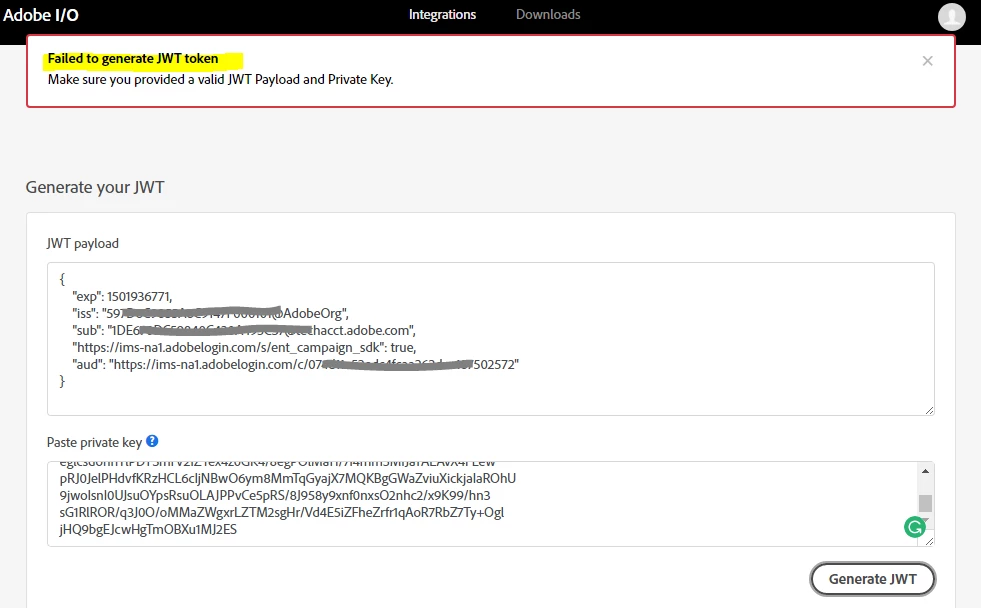981x608 pixels.
Task: Click the "sub" line in payload
Action: click(x=244, y=330)
